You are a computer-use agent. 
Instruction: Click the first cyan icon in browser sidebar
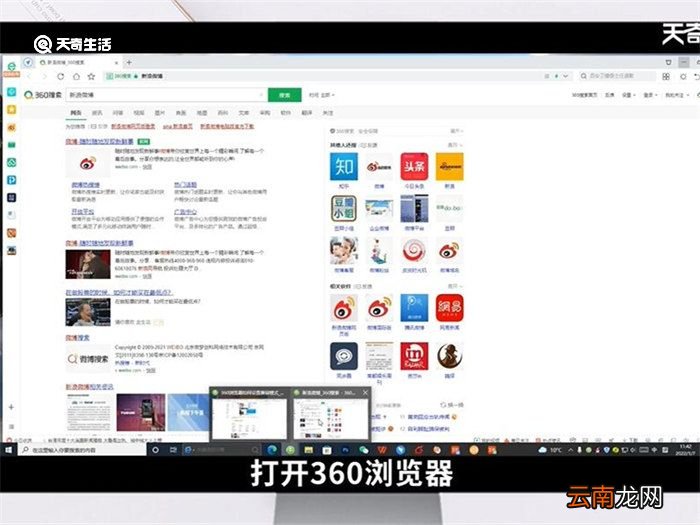[x=12, y=92]
